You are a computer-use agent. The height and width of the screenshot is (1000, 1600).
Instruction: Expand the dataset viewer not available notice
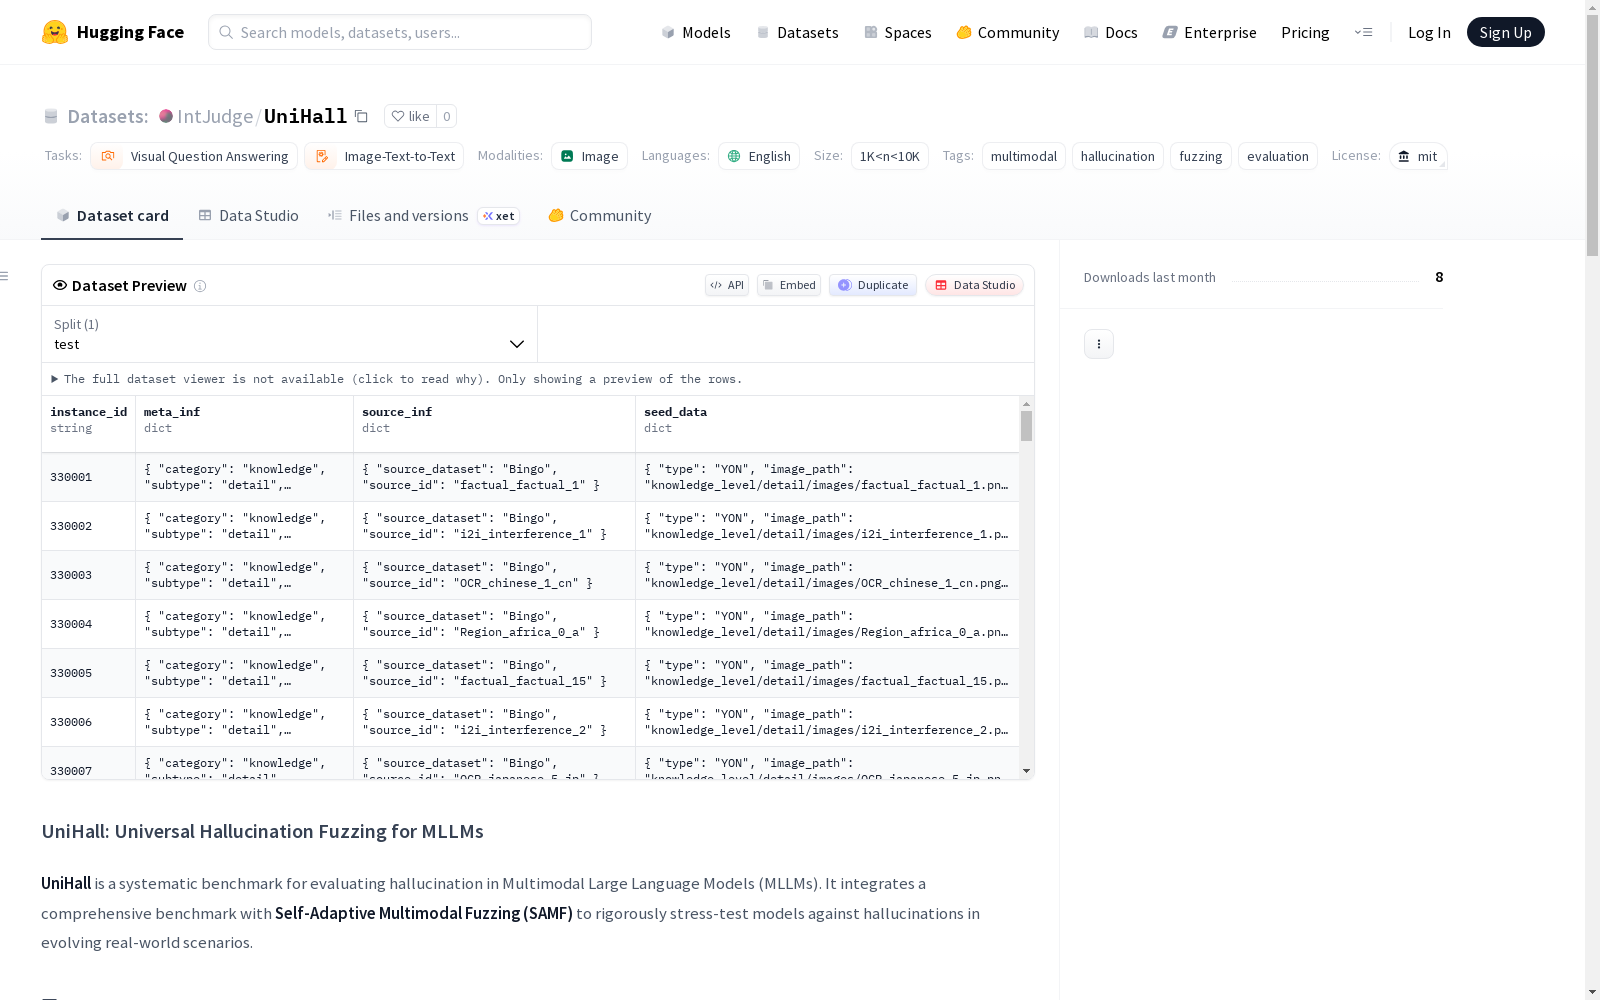pyautogui.click(x=397, y=379)
